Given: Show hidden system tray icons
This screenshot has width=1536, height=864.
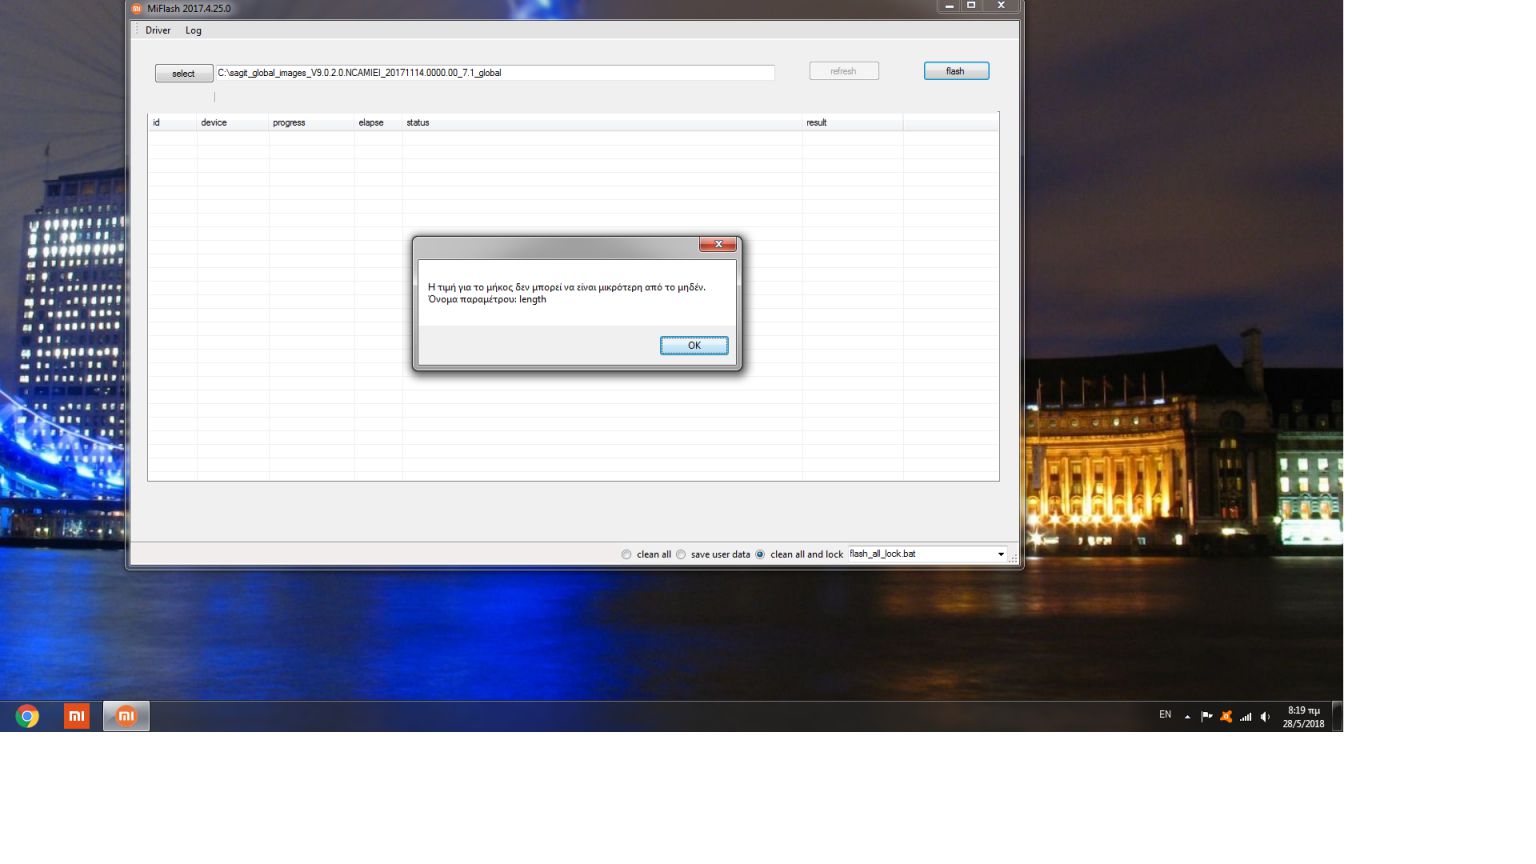Looking at the screenshot, I should 1187,717.
